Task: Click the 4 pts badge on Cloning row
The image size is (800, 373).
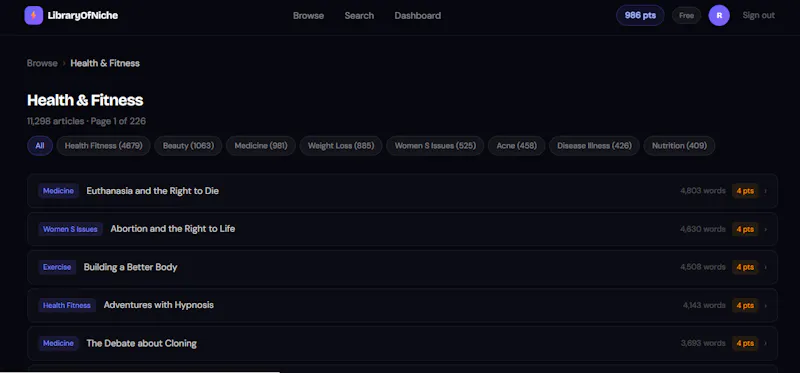Action: pyautogui.click(x=745, y=343)
